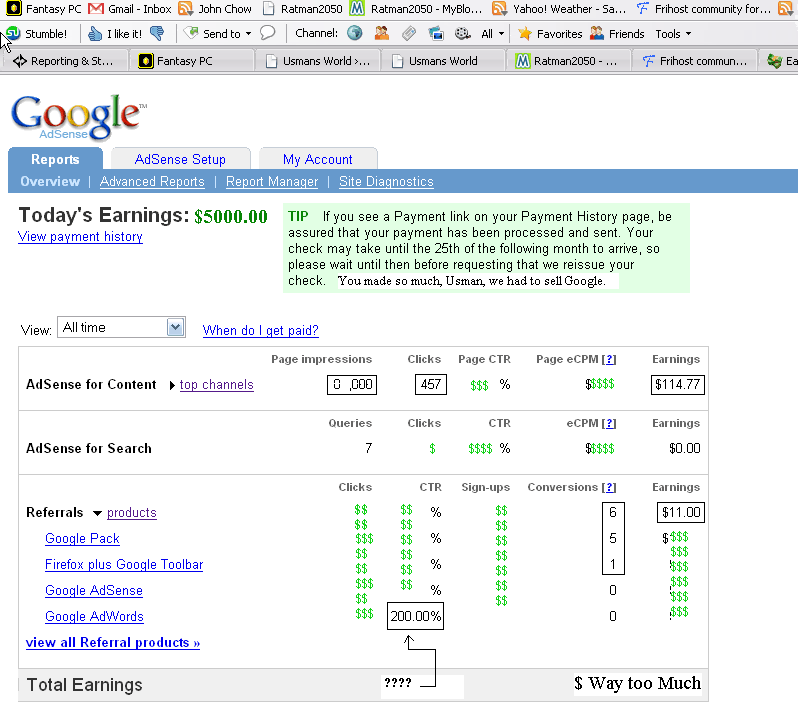Screen dimensions: 798x711
Task: Switch to Reporting & St... browser tab
Action: point(64,61)
